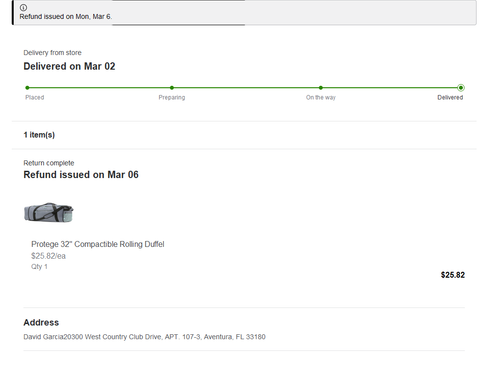Image resolution: width=500 pixels, height=382 pixels.
Task: Select the On the way step marker
Action: point(321,88)
